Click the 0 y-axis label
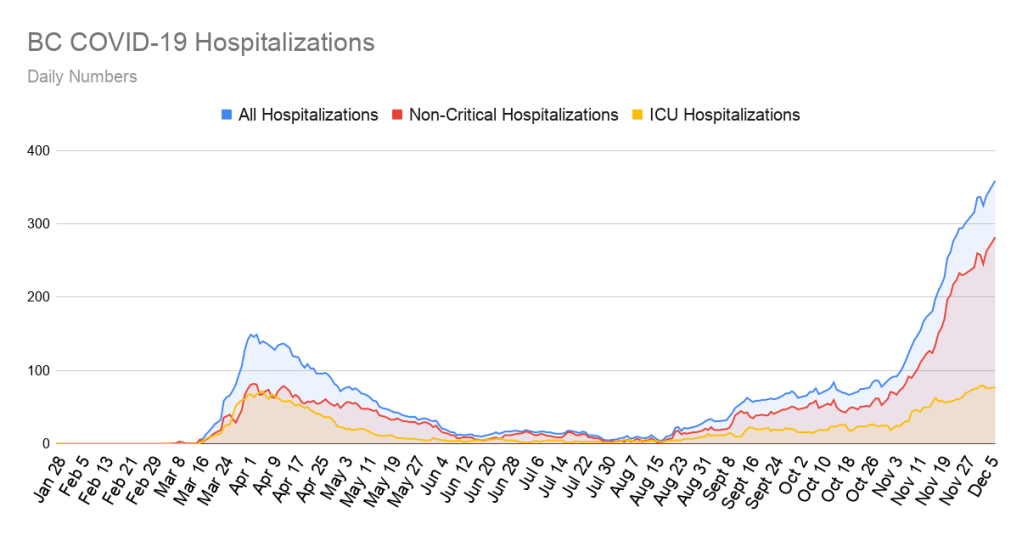1022x535 pixels. click(x=46, y=444)
